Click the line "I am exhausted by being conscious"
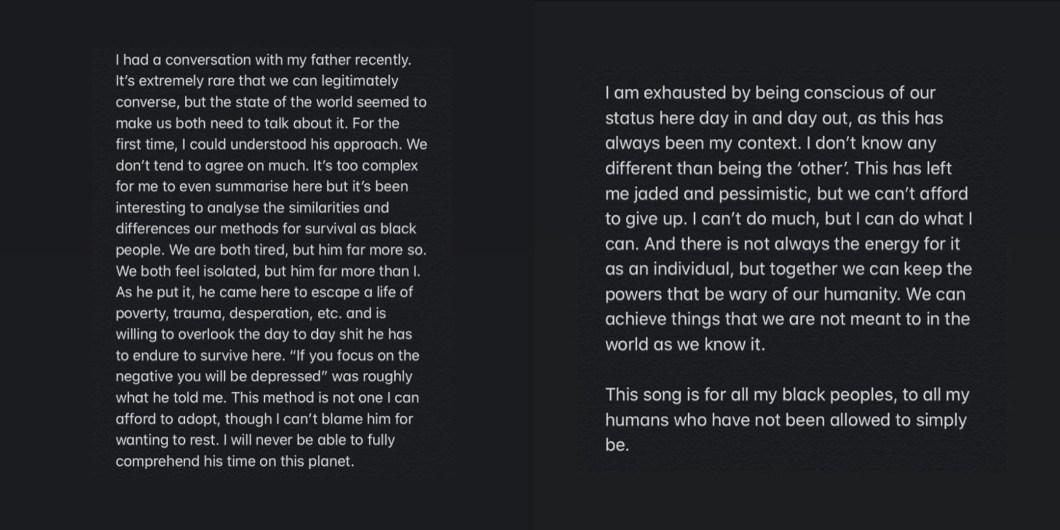 (x=770, y=93)
